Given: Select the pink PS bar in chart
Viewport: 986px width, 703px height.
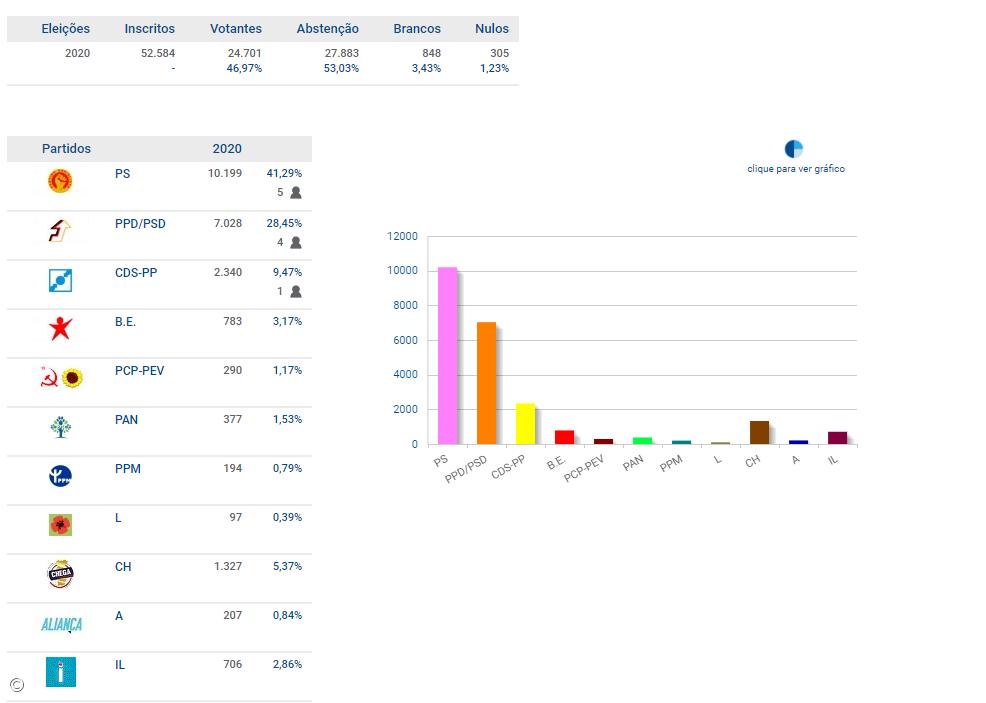Looking at the screenshot, I should click(447, 356).
